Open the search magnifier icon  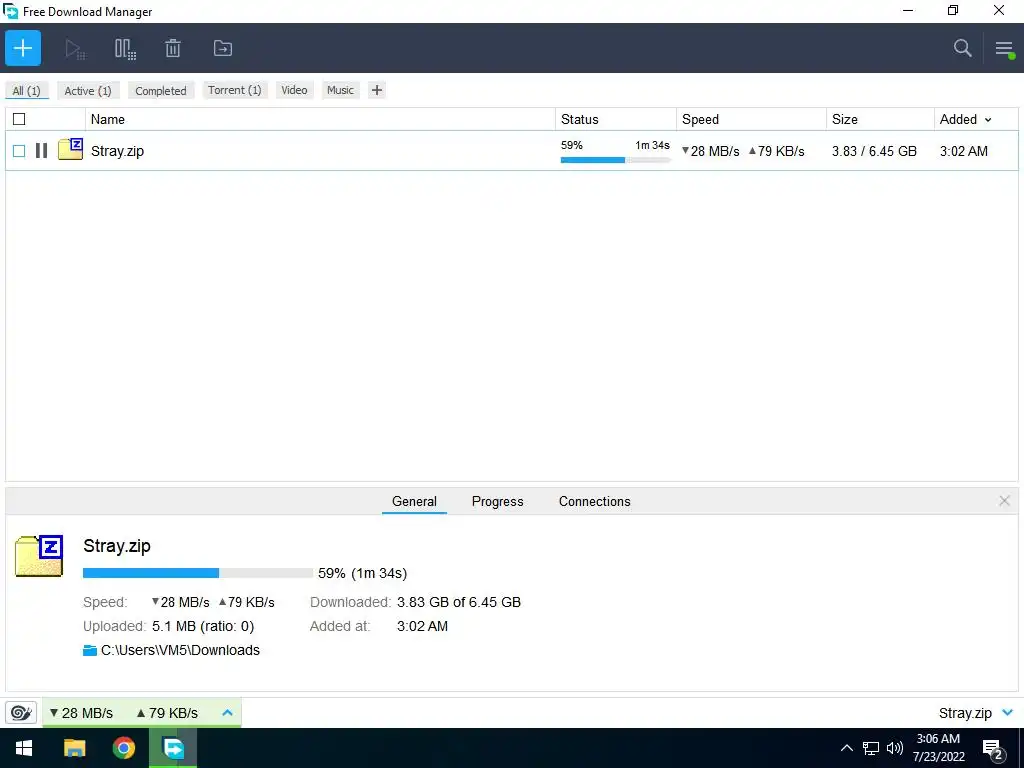[962, 48]
